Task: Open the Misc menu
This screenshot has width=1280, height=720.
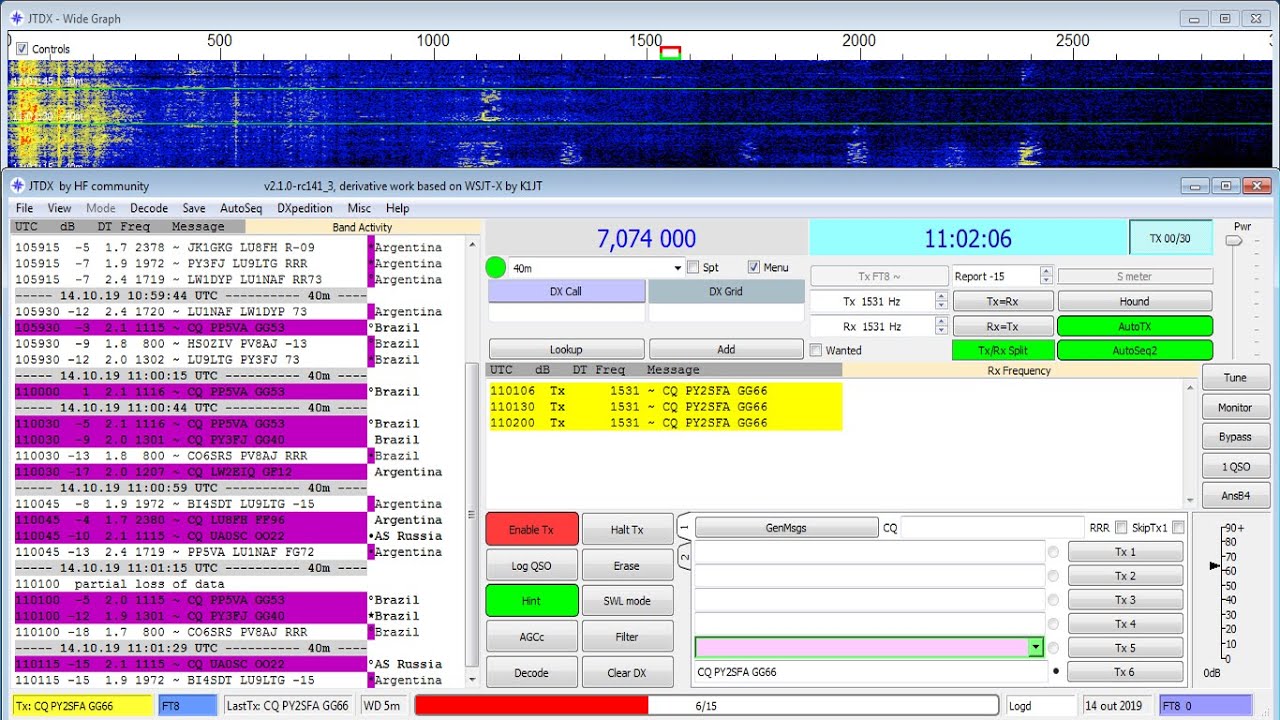Action: 359,208
